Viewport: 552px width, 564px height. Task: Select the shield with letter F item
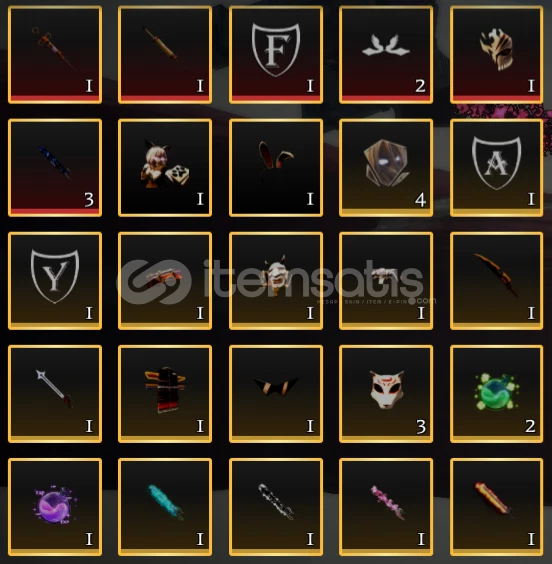276,55
